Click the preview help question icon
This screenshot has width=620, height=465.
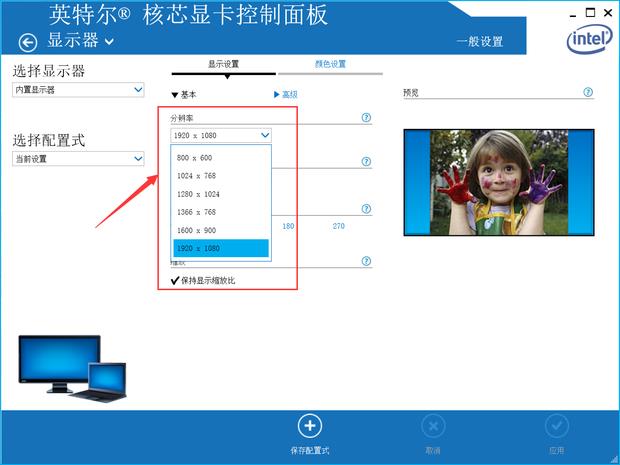pyautogui.click(x=588, y=92)
